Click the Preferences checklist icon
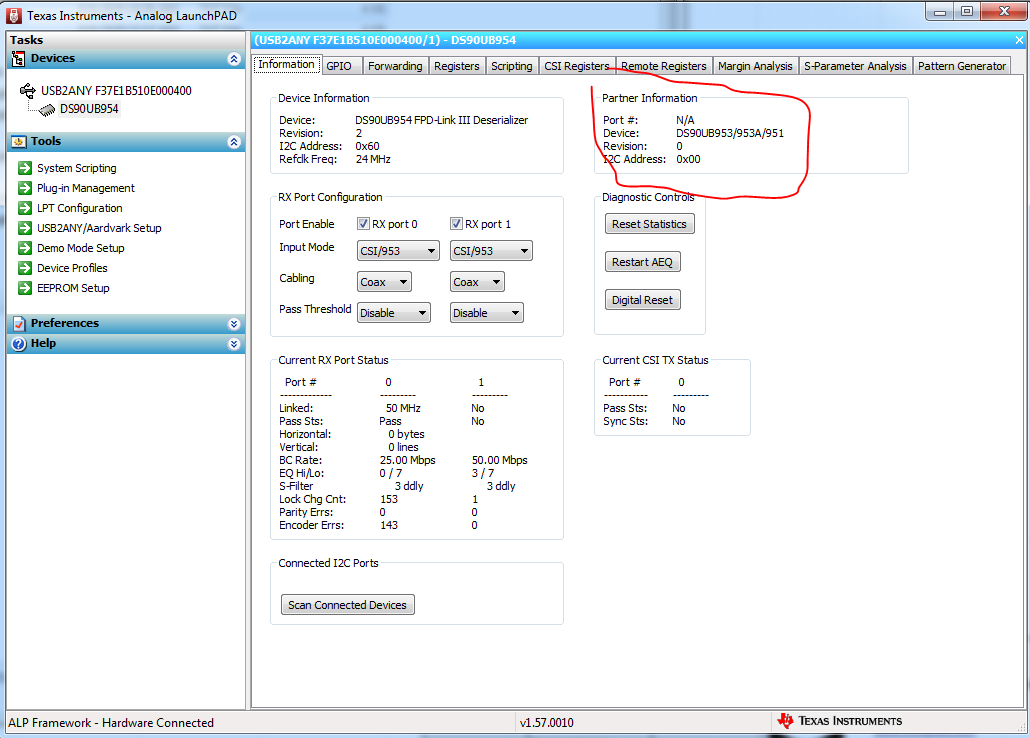 18,323
